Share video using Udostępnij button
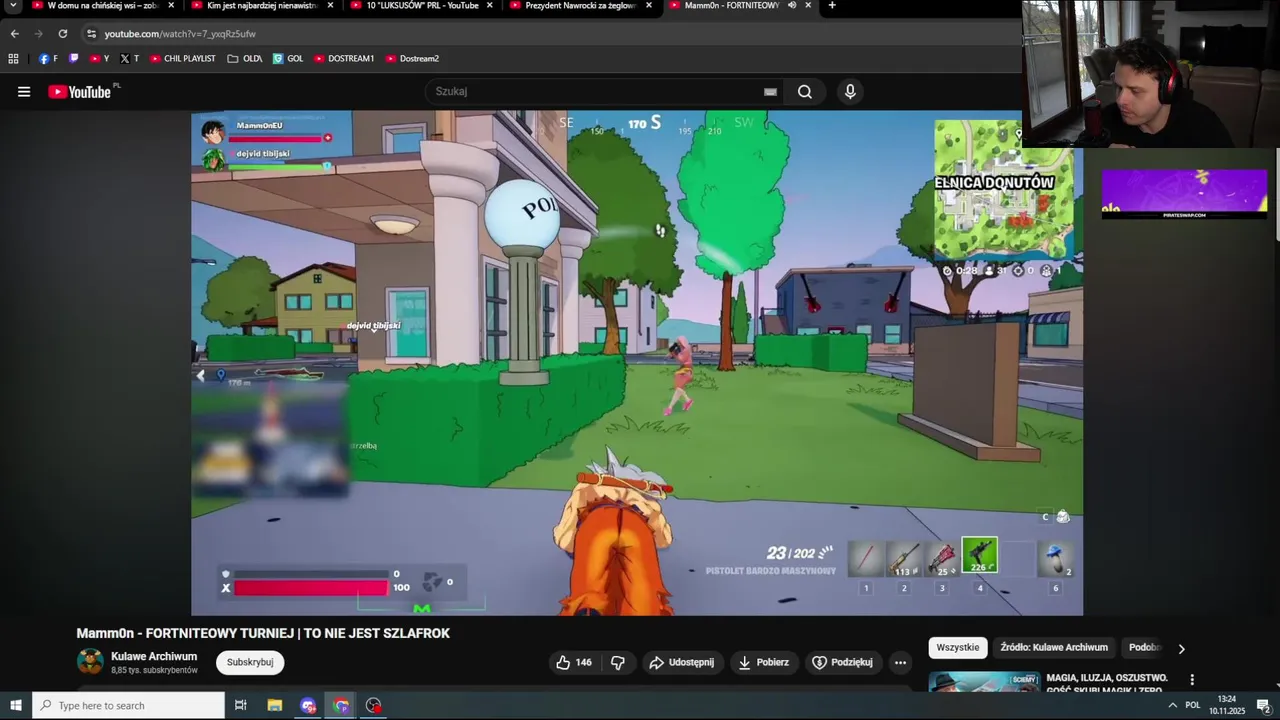Image resolution: width=1280 pixels, height=720 pixels. click(681, 662)
